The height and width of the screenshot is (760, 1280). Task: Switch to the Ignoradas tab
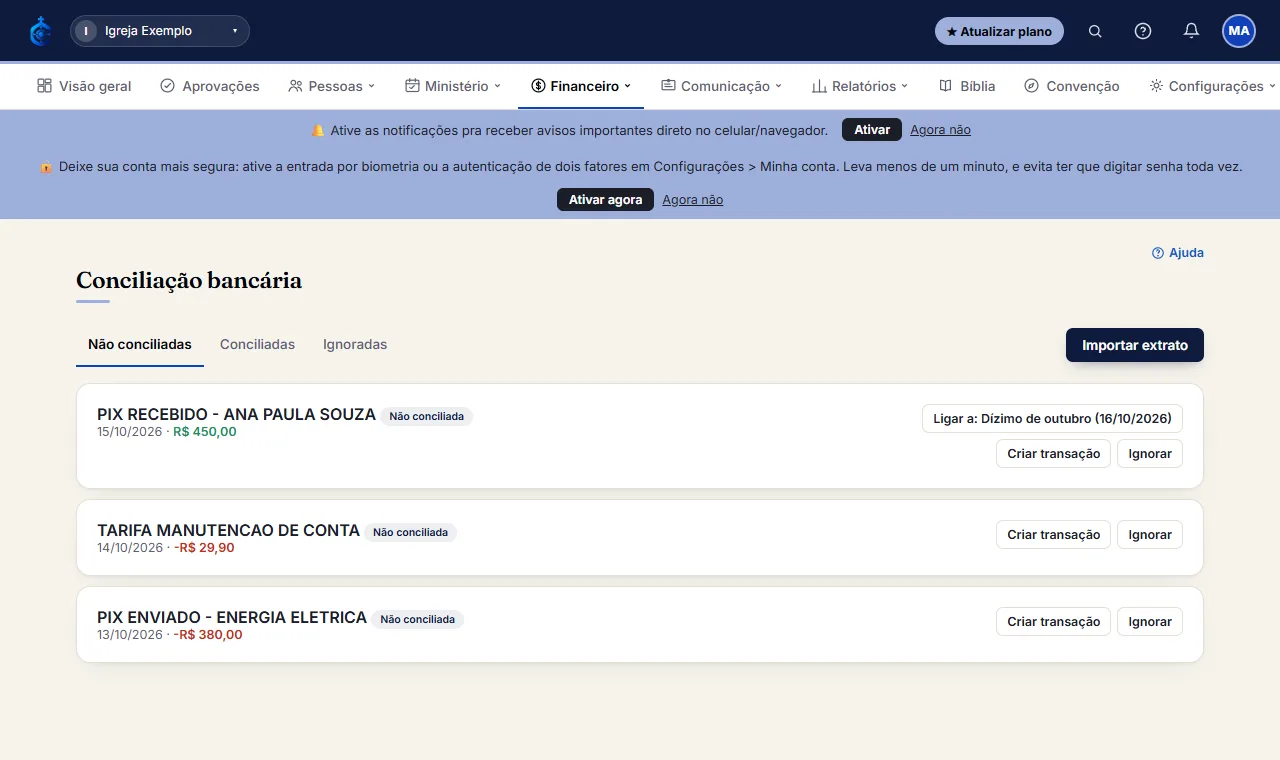355,345
